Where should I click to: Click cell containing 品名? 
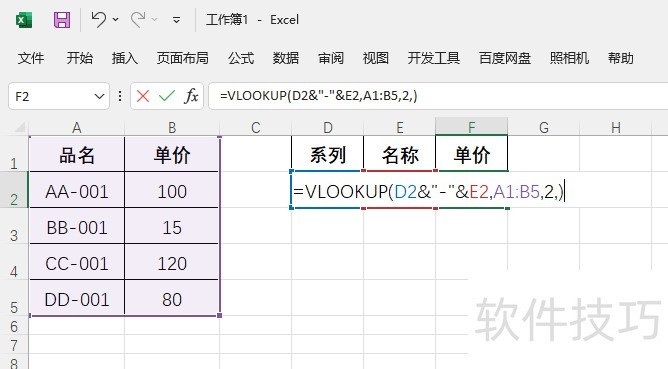77,154
